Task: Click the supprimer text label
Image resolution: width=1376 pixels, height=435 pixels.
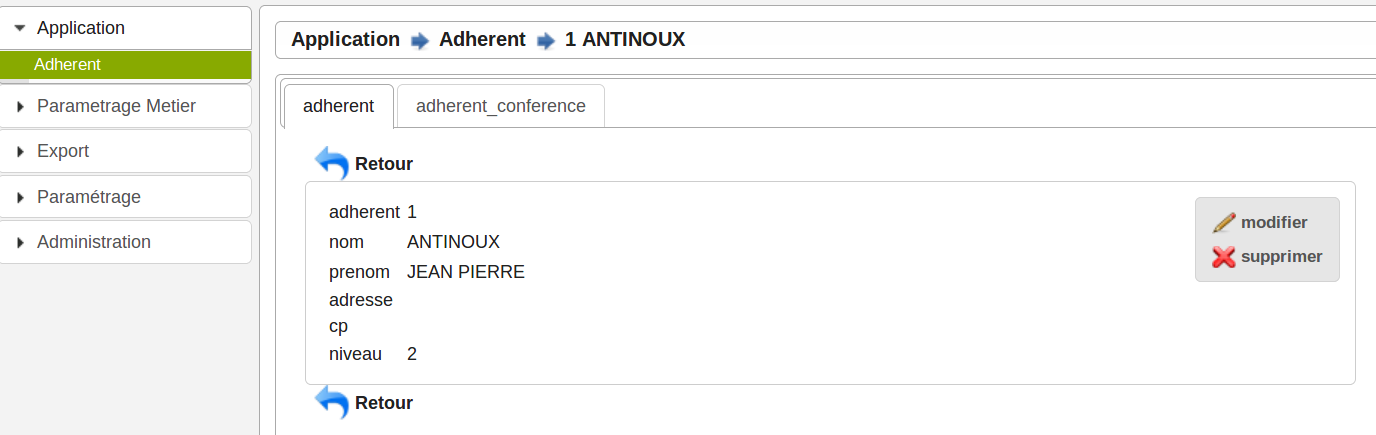Action: [1281, 257]
